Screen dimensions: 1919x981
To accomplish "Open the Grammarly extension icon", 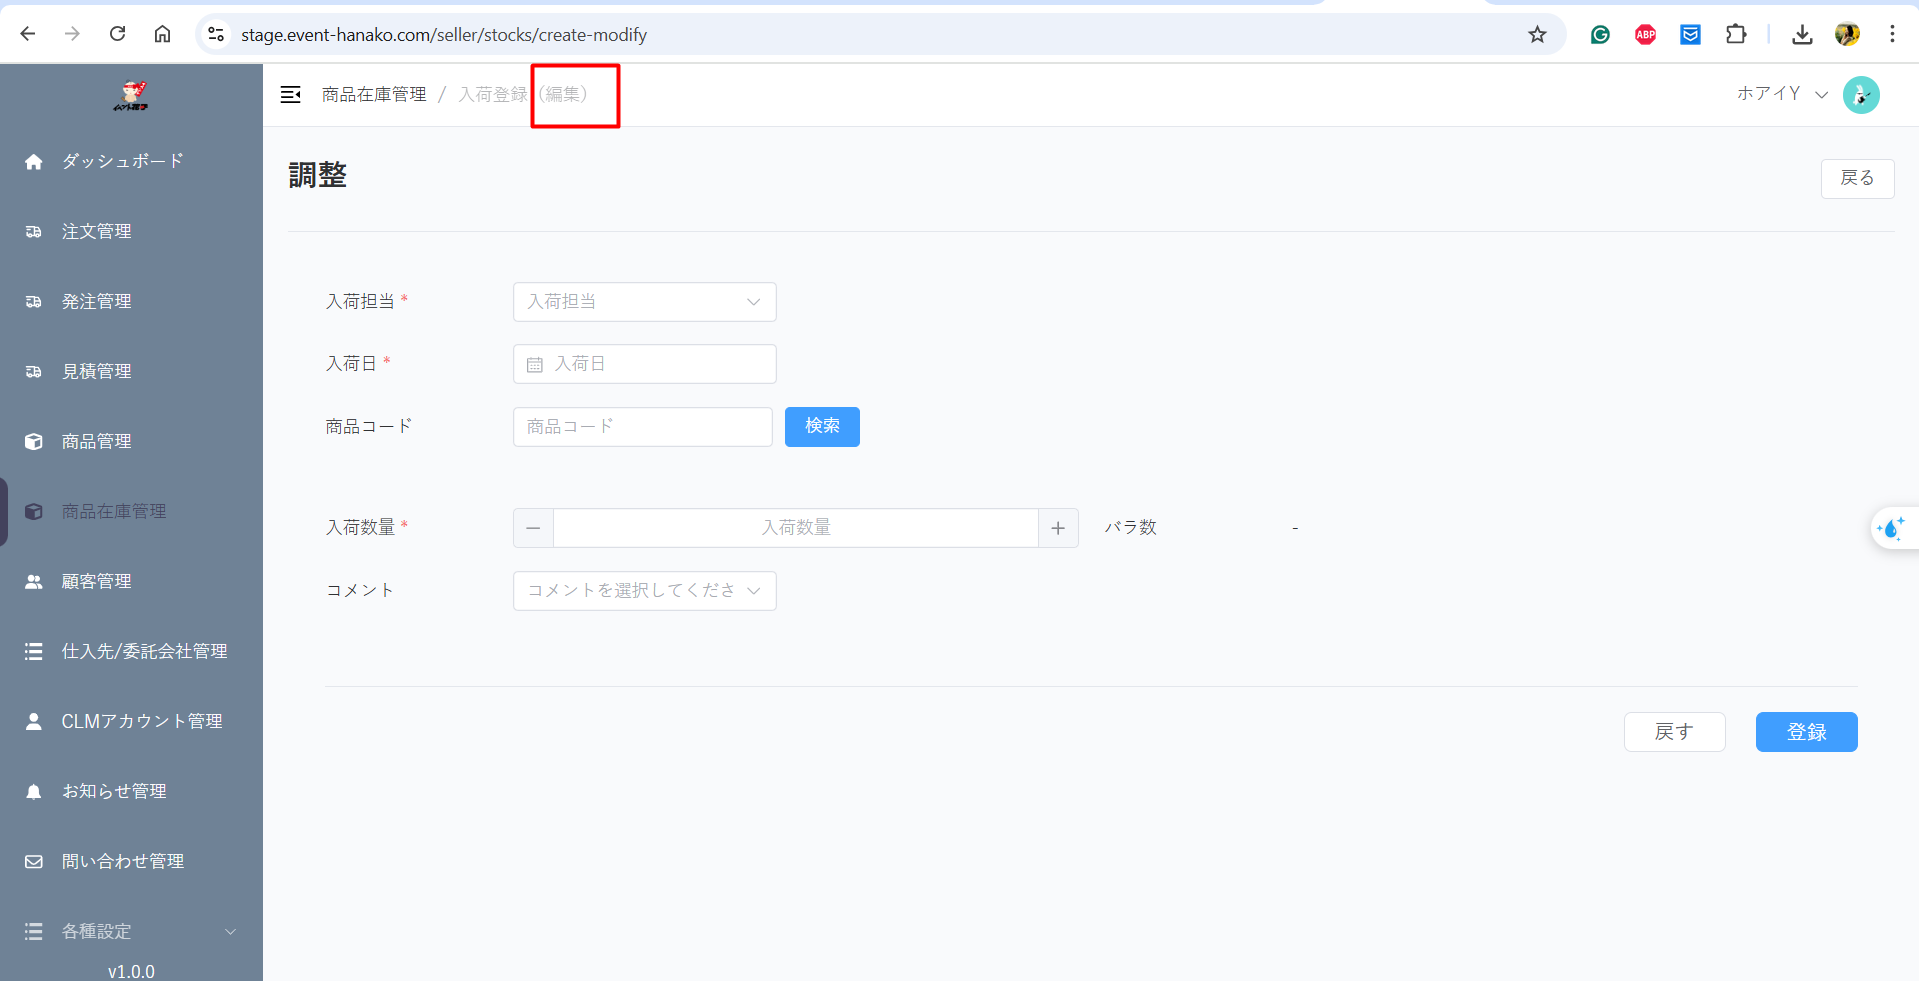I will pos(1600,35).
